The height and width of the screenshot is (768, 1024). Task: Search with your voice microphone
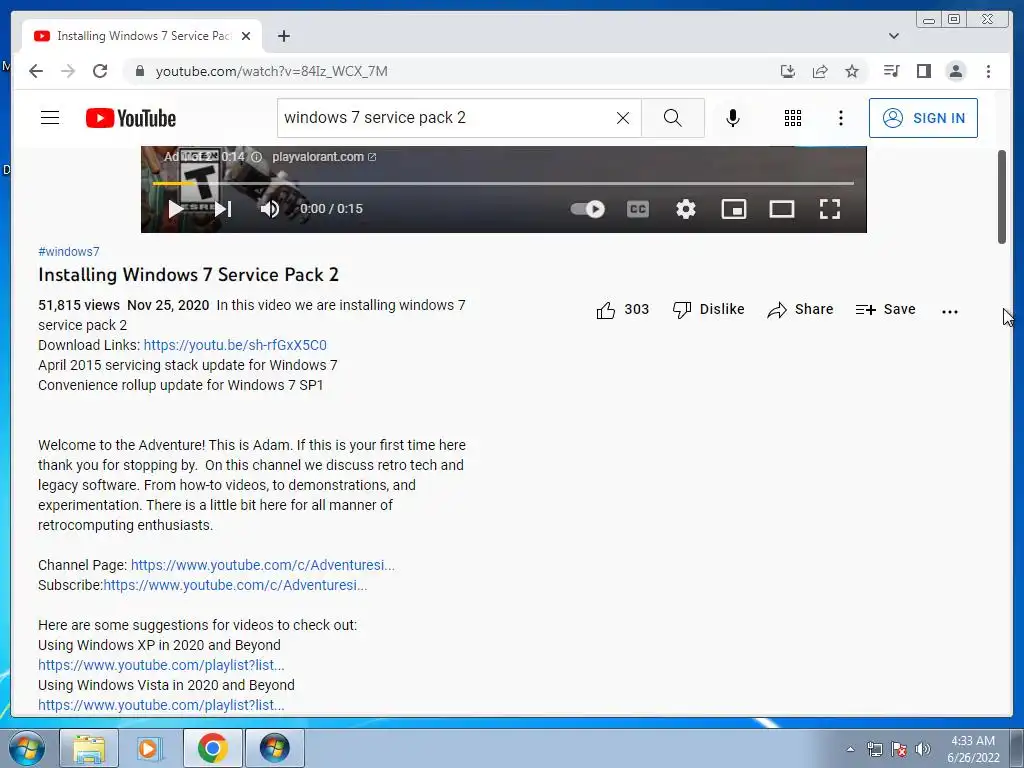(x=733, y=118)
